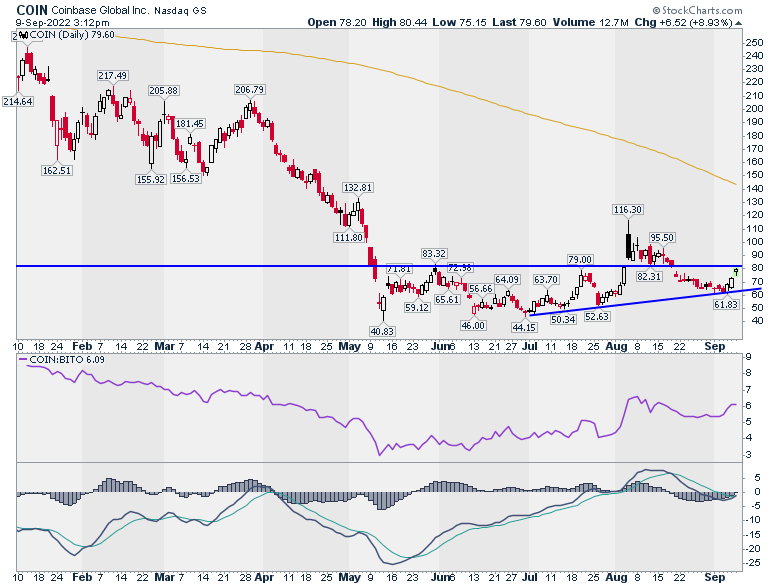
Task: Click the 95.50 price label
Action: 662,237
